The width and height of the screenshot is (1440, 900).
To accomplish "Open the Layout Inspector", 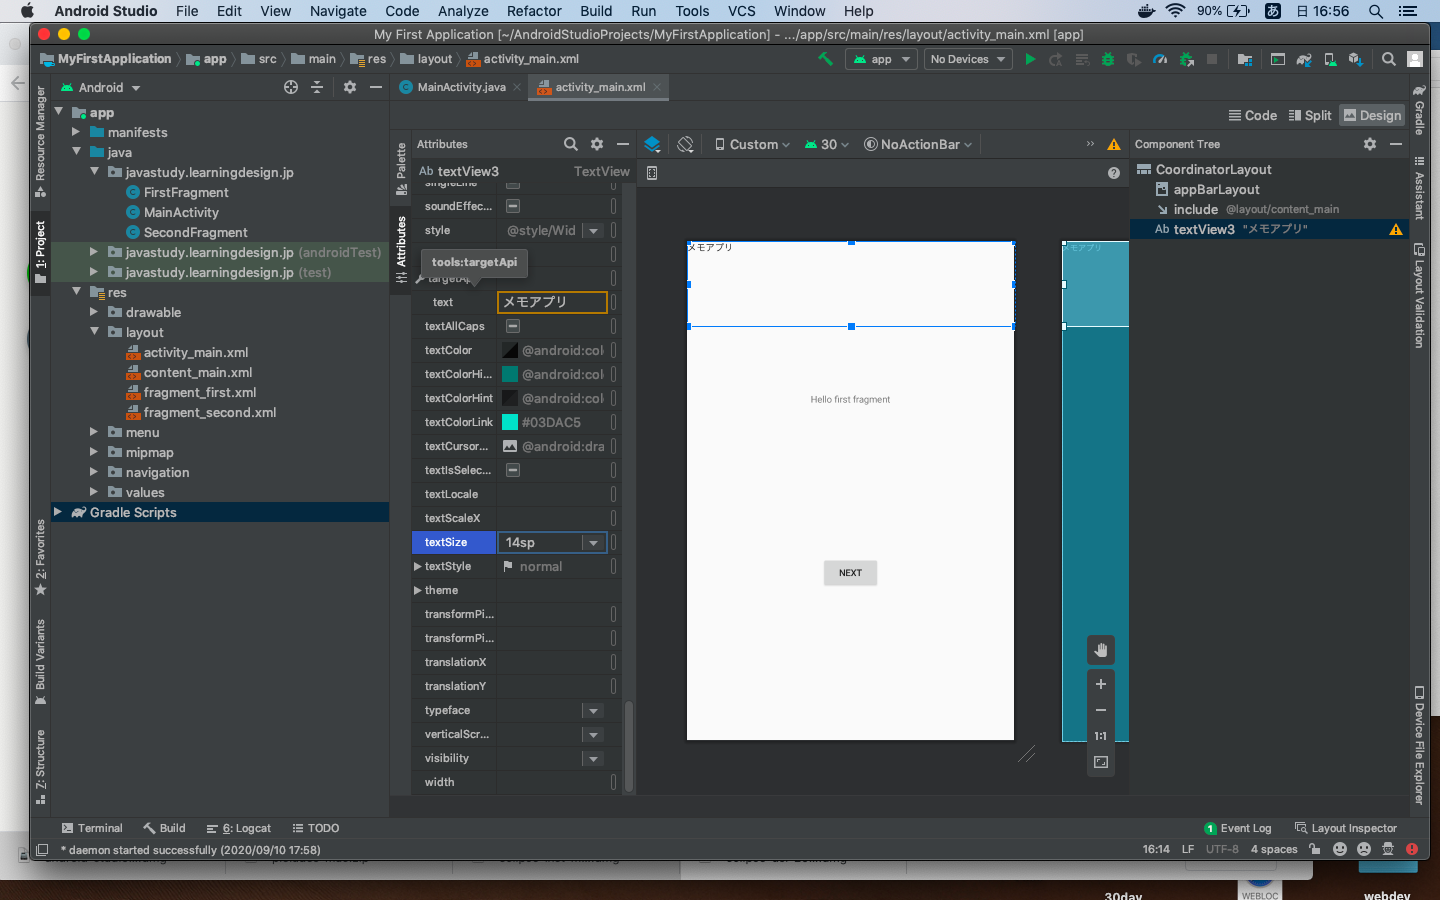I will 1346,828.
